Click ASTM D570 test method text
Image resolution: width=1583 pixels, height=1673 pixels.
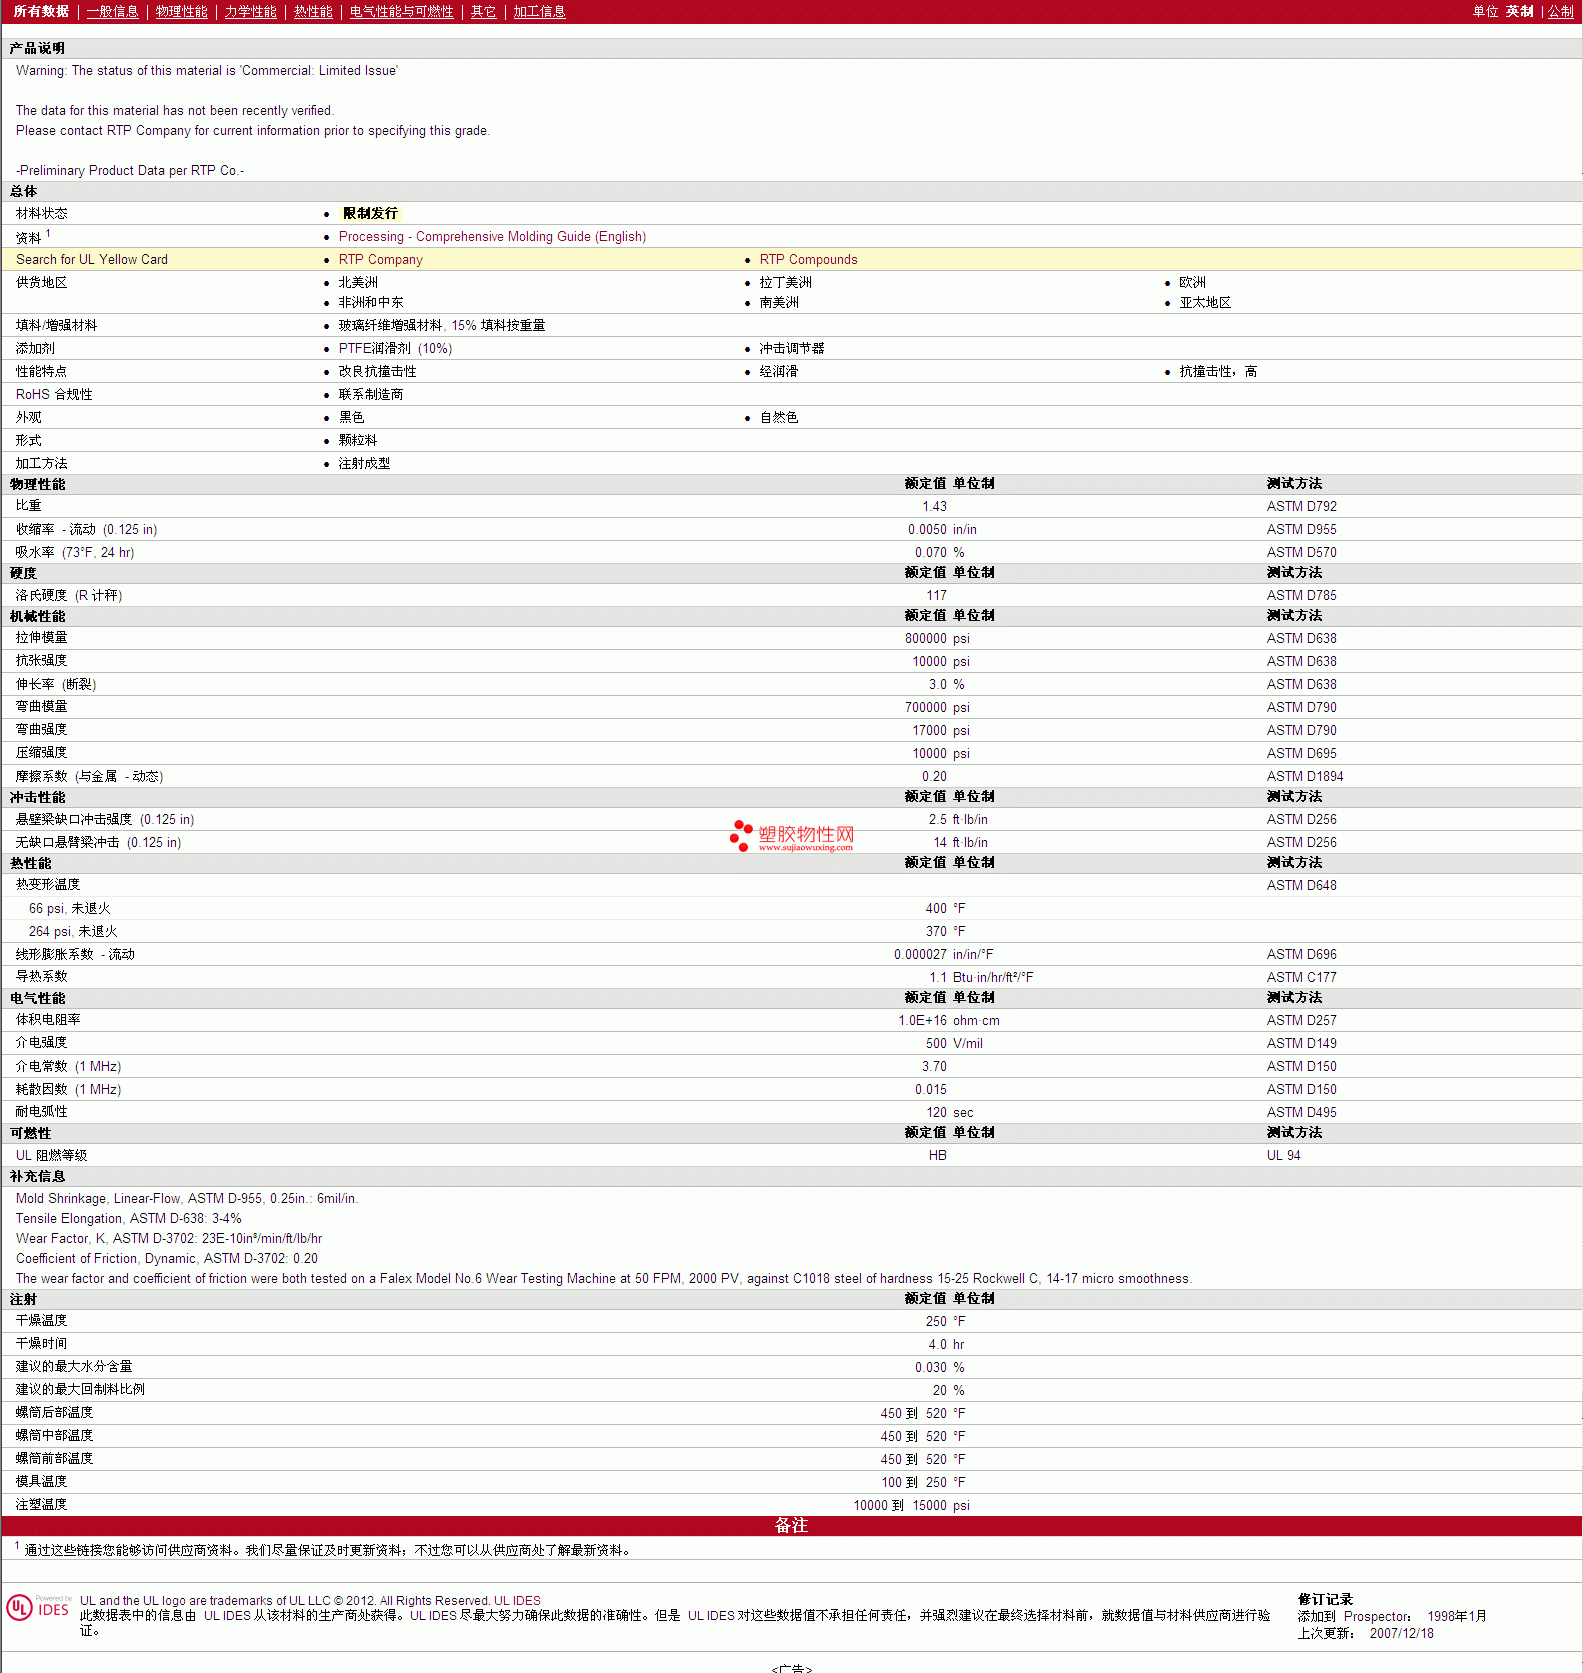(1301, 552)
